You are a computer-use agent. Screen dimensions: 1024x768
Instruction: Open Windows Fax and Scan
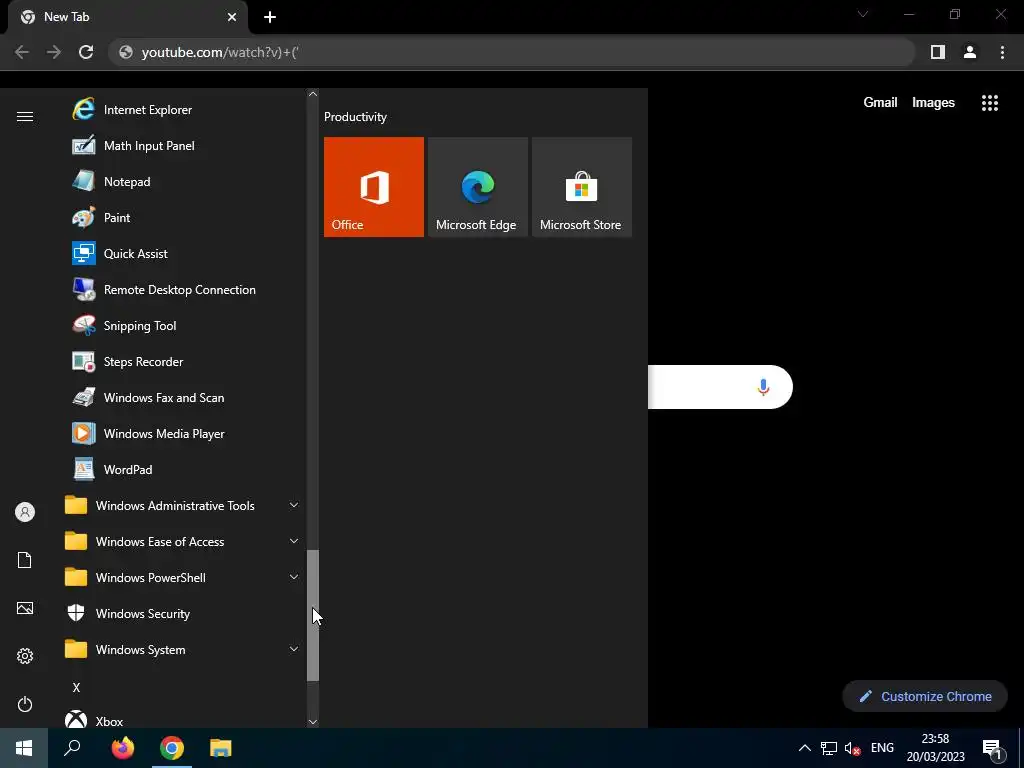tap(183, 397)
